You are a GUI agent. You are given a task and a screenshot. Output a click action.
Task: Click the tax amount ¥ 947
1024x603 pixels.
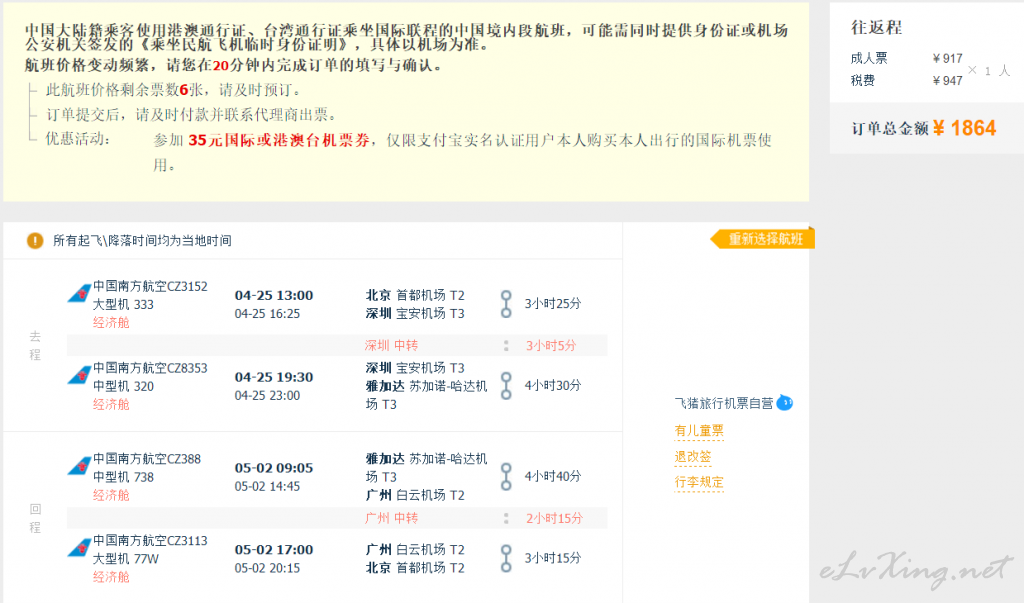coord(948,80)
